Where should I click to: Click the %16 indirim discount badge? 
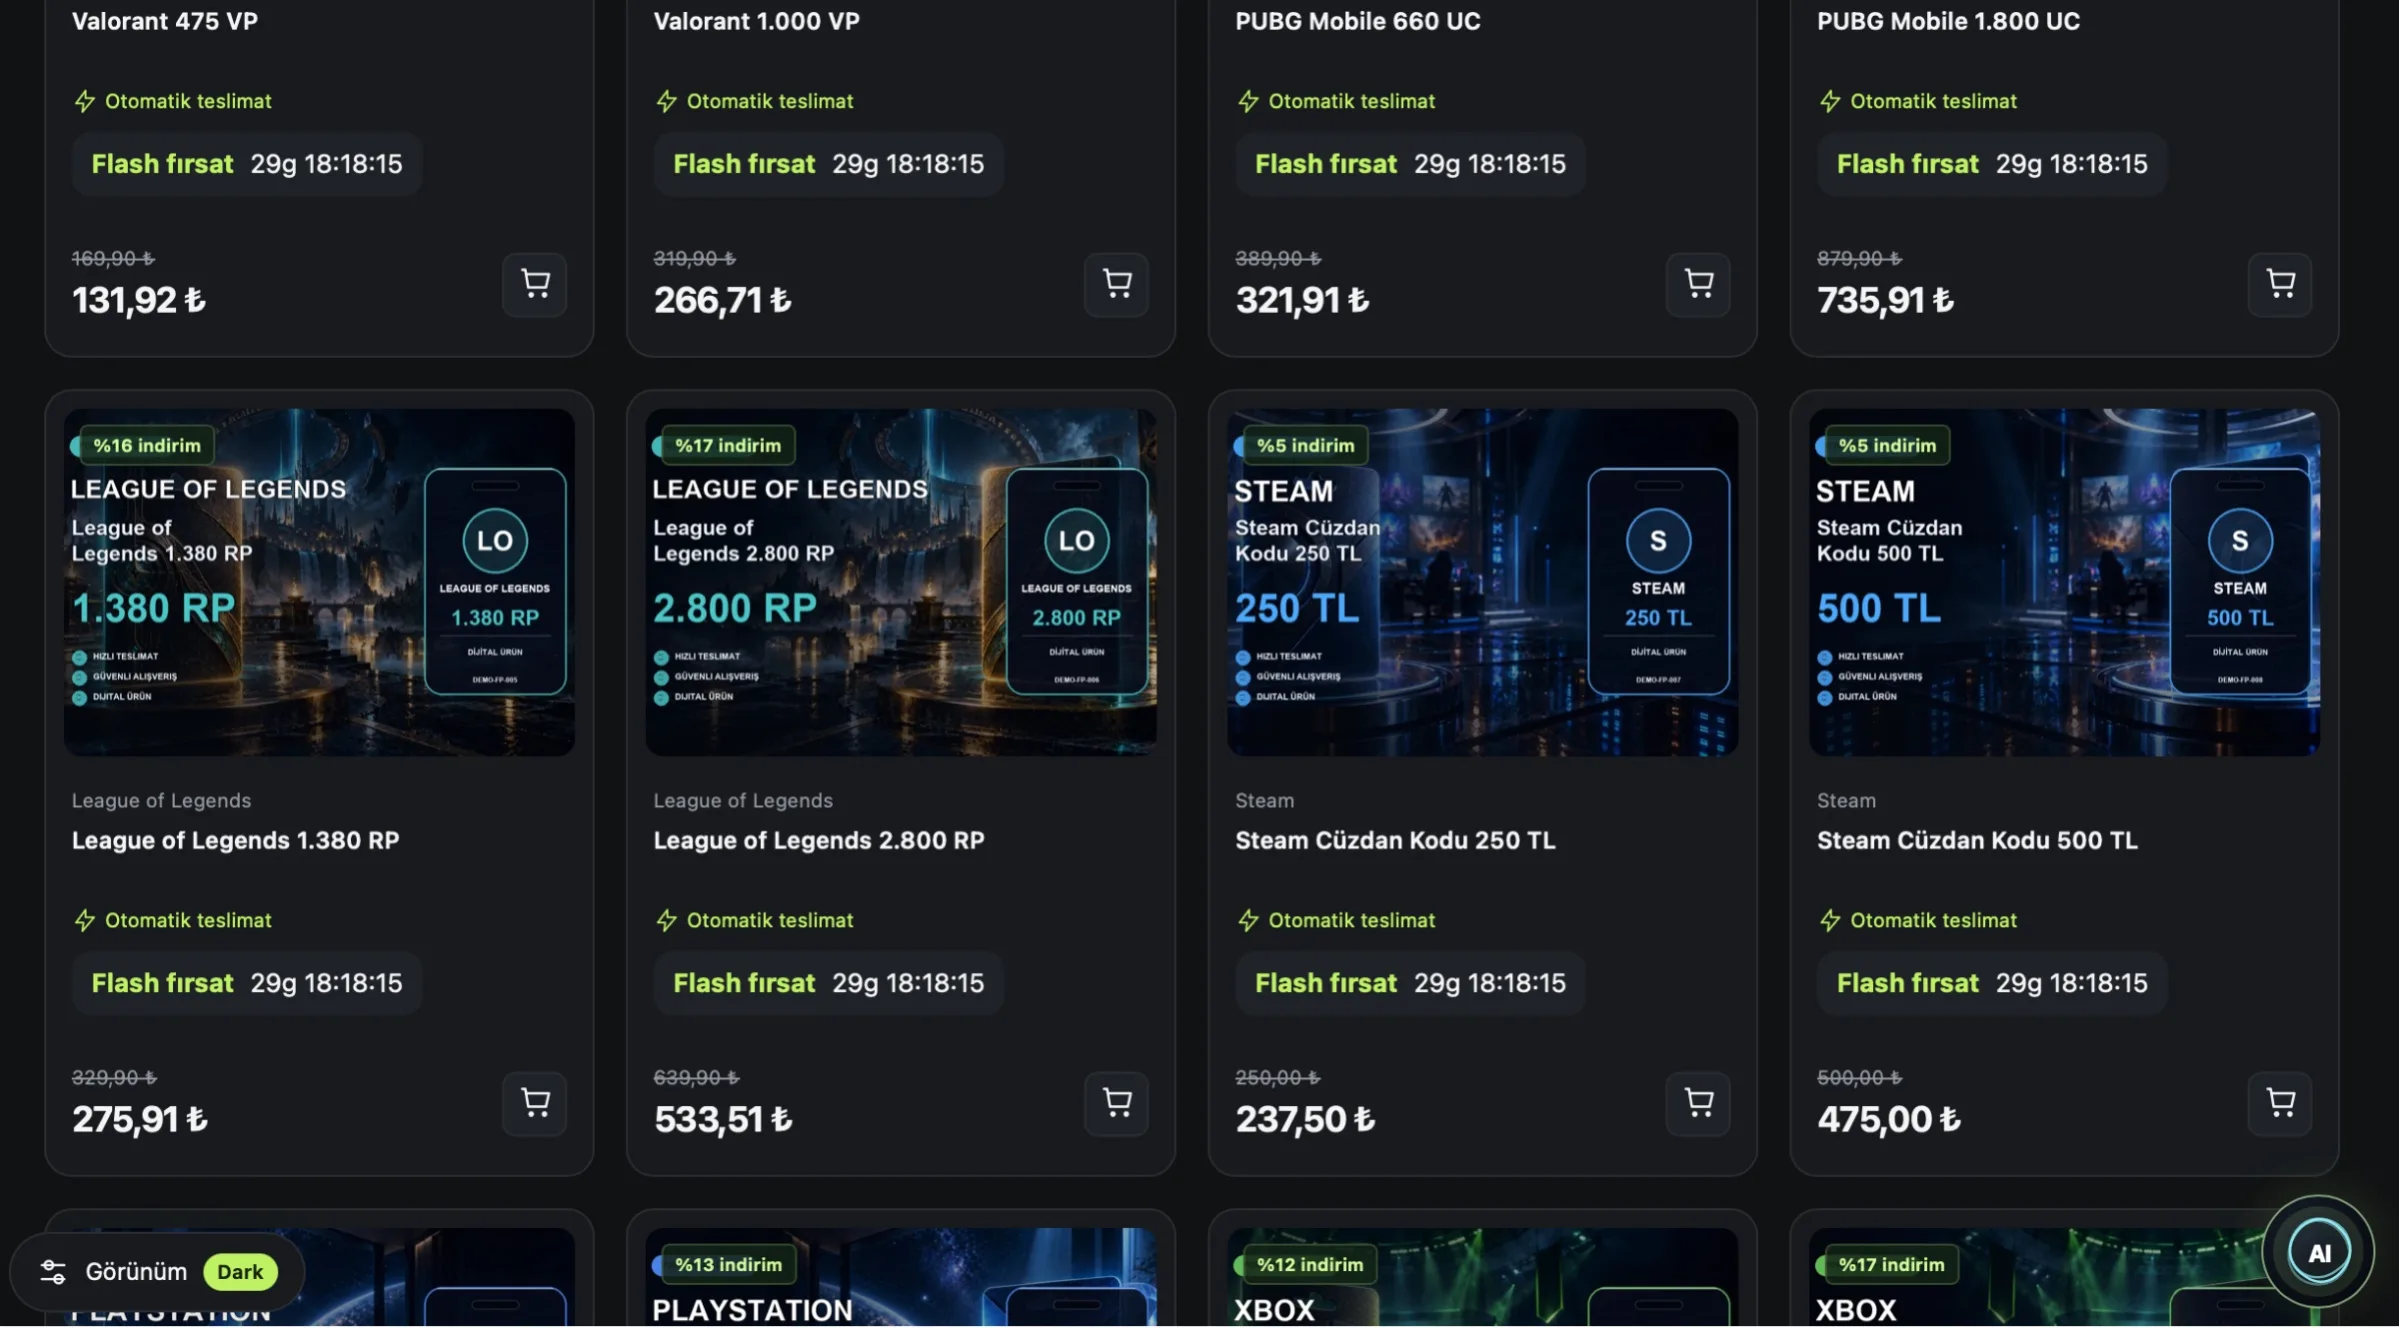tap(146, 446)
